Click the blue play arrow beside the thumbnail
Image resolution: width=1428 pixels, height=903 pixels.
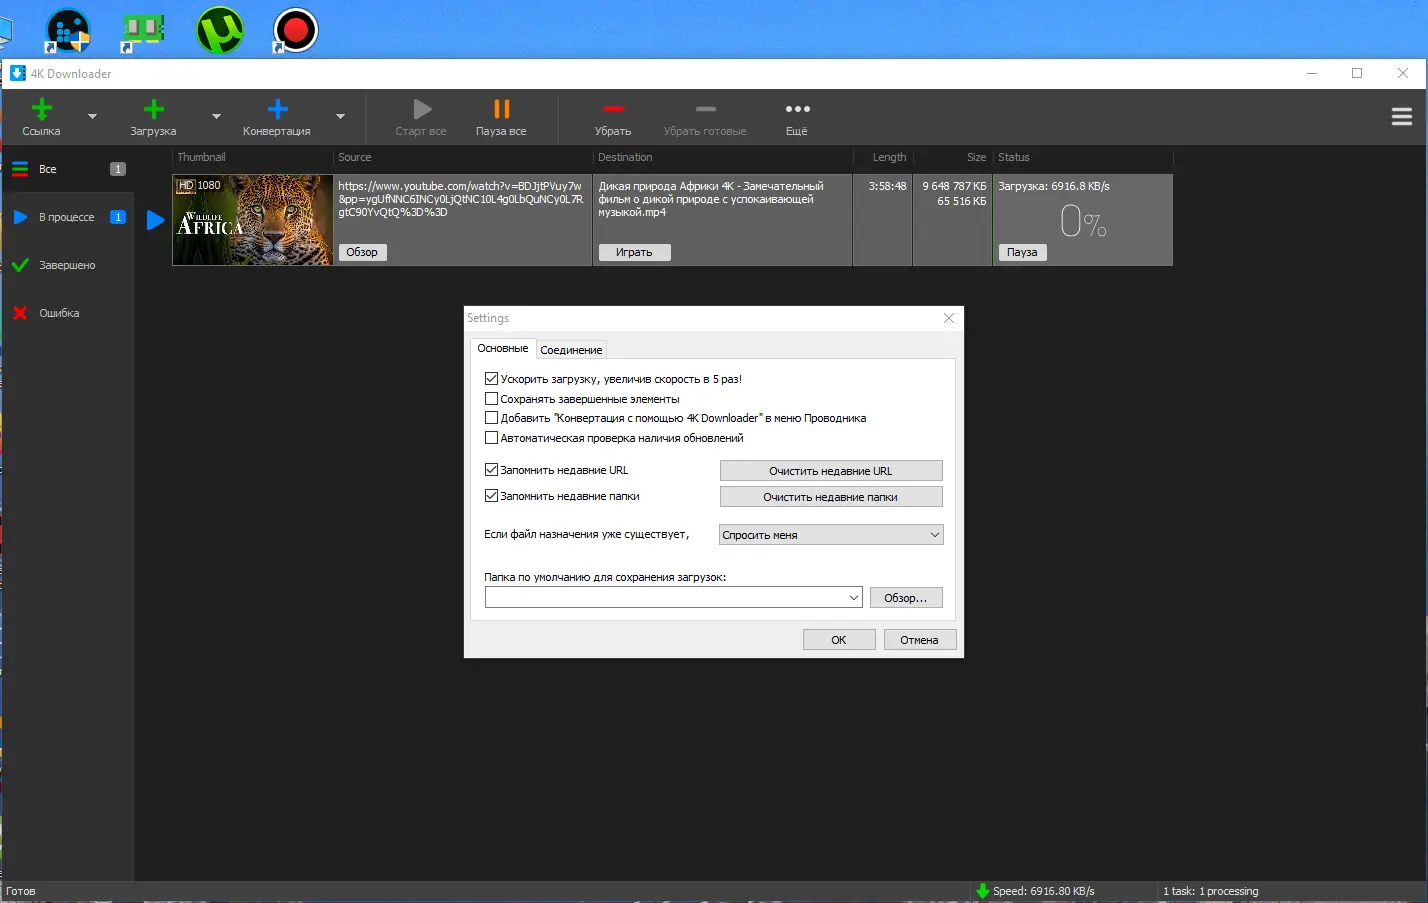(155, 220)
